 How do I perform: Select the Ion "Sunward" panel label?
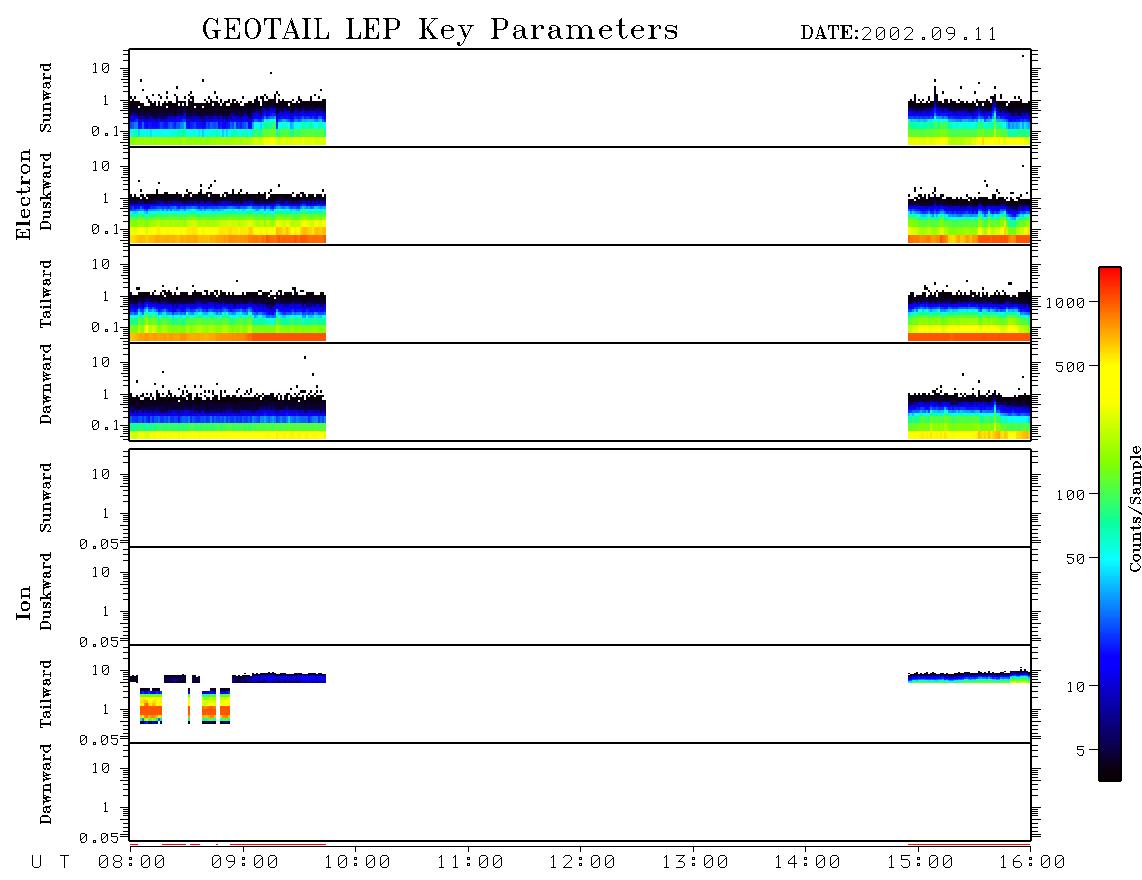click(46, 498)
